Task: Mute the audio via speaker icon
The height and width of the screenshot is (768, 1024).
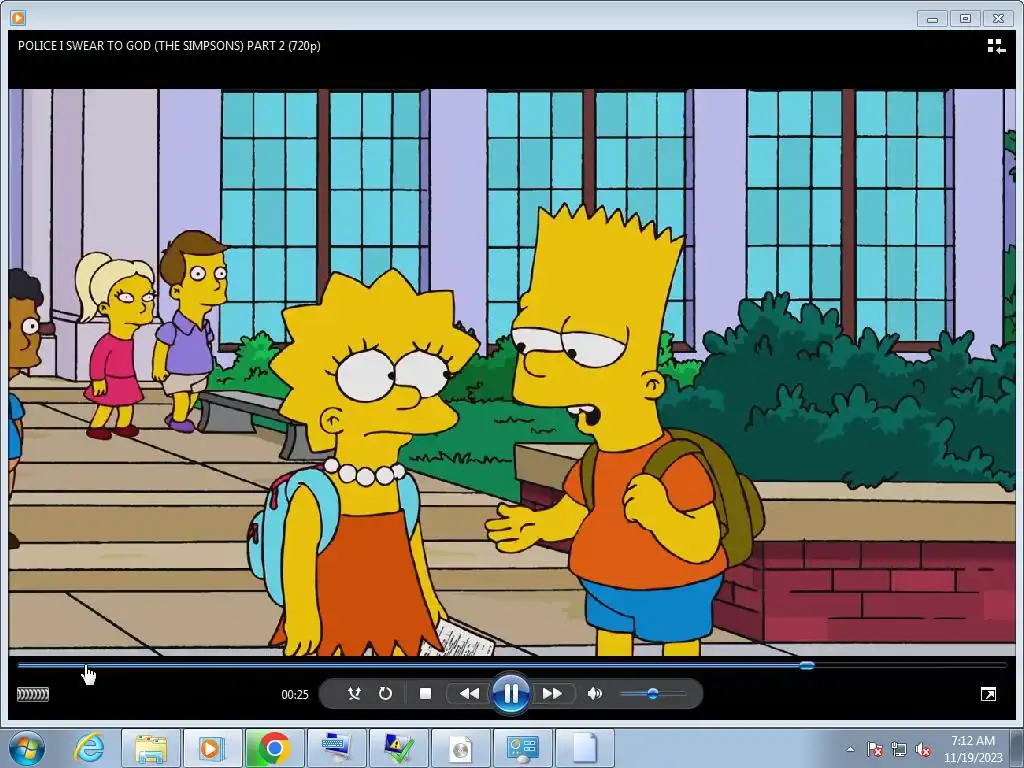Action: pos(594,694)
